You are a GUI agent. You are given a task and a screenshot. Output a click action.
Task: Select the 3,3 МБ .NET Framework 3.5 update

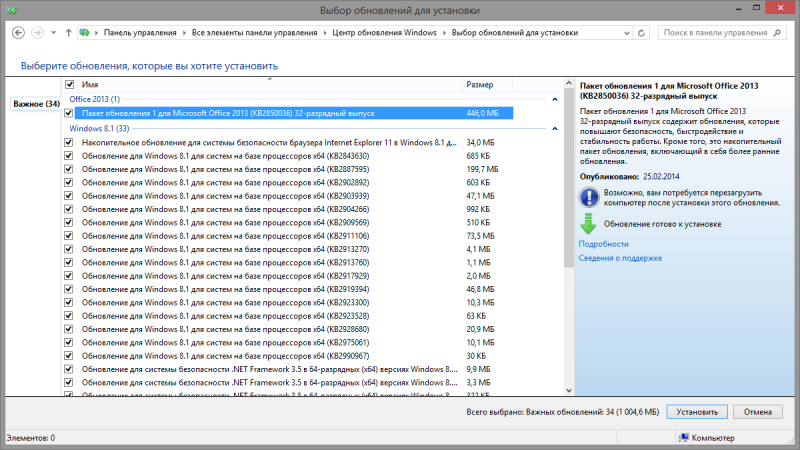[x=288, y=382]
